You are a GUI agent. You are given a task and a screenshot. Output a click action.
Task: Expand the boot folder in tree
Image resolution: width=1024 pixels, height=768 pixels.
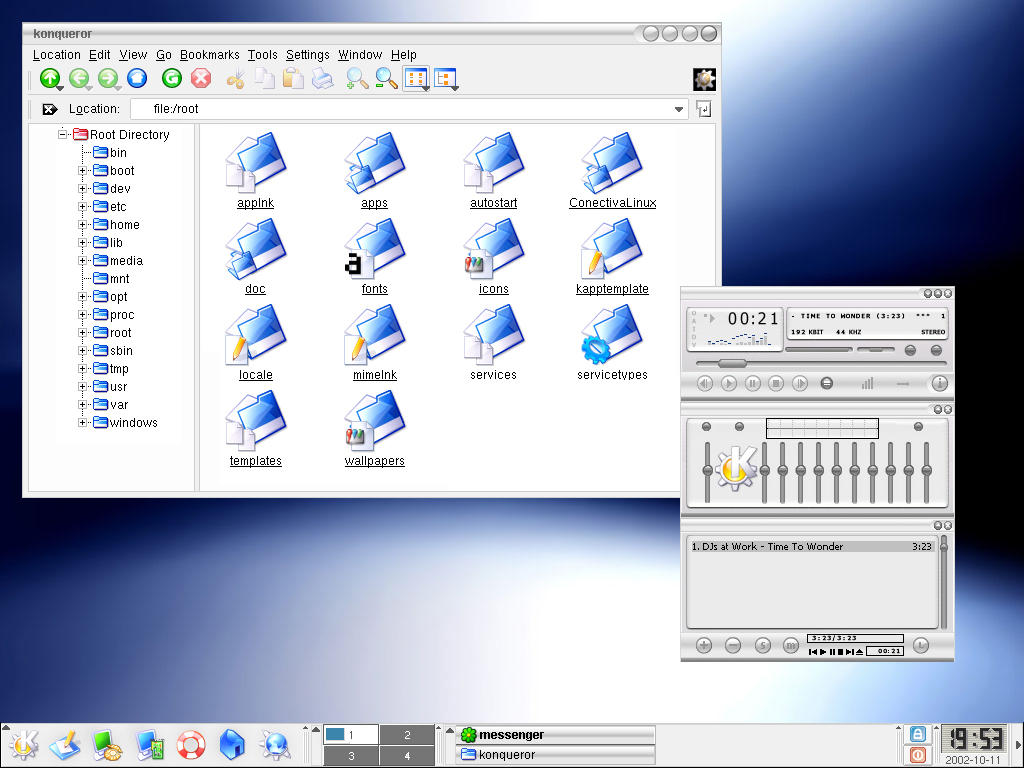click(x=82, y=170)
